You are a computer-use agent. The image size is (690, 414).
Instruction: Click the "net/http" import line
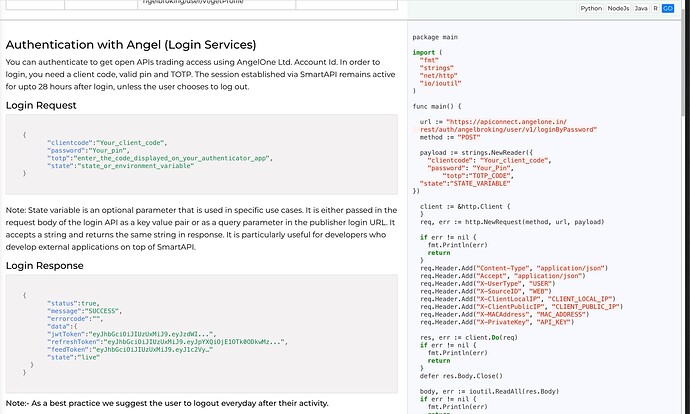438,76
